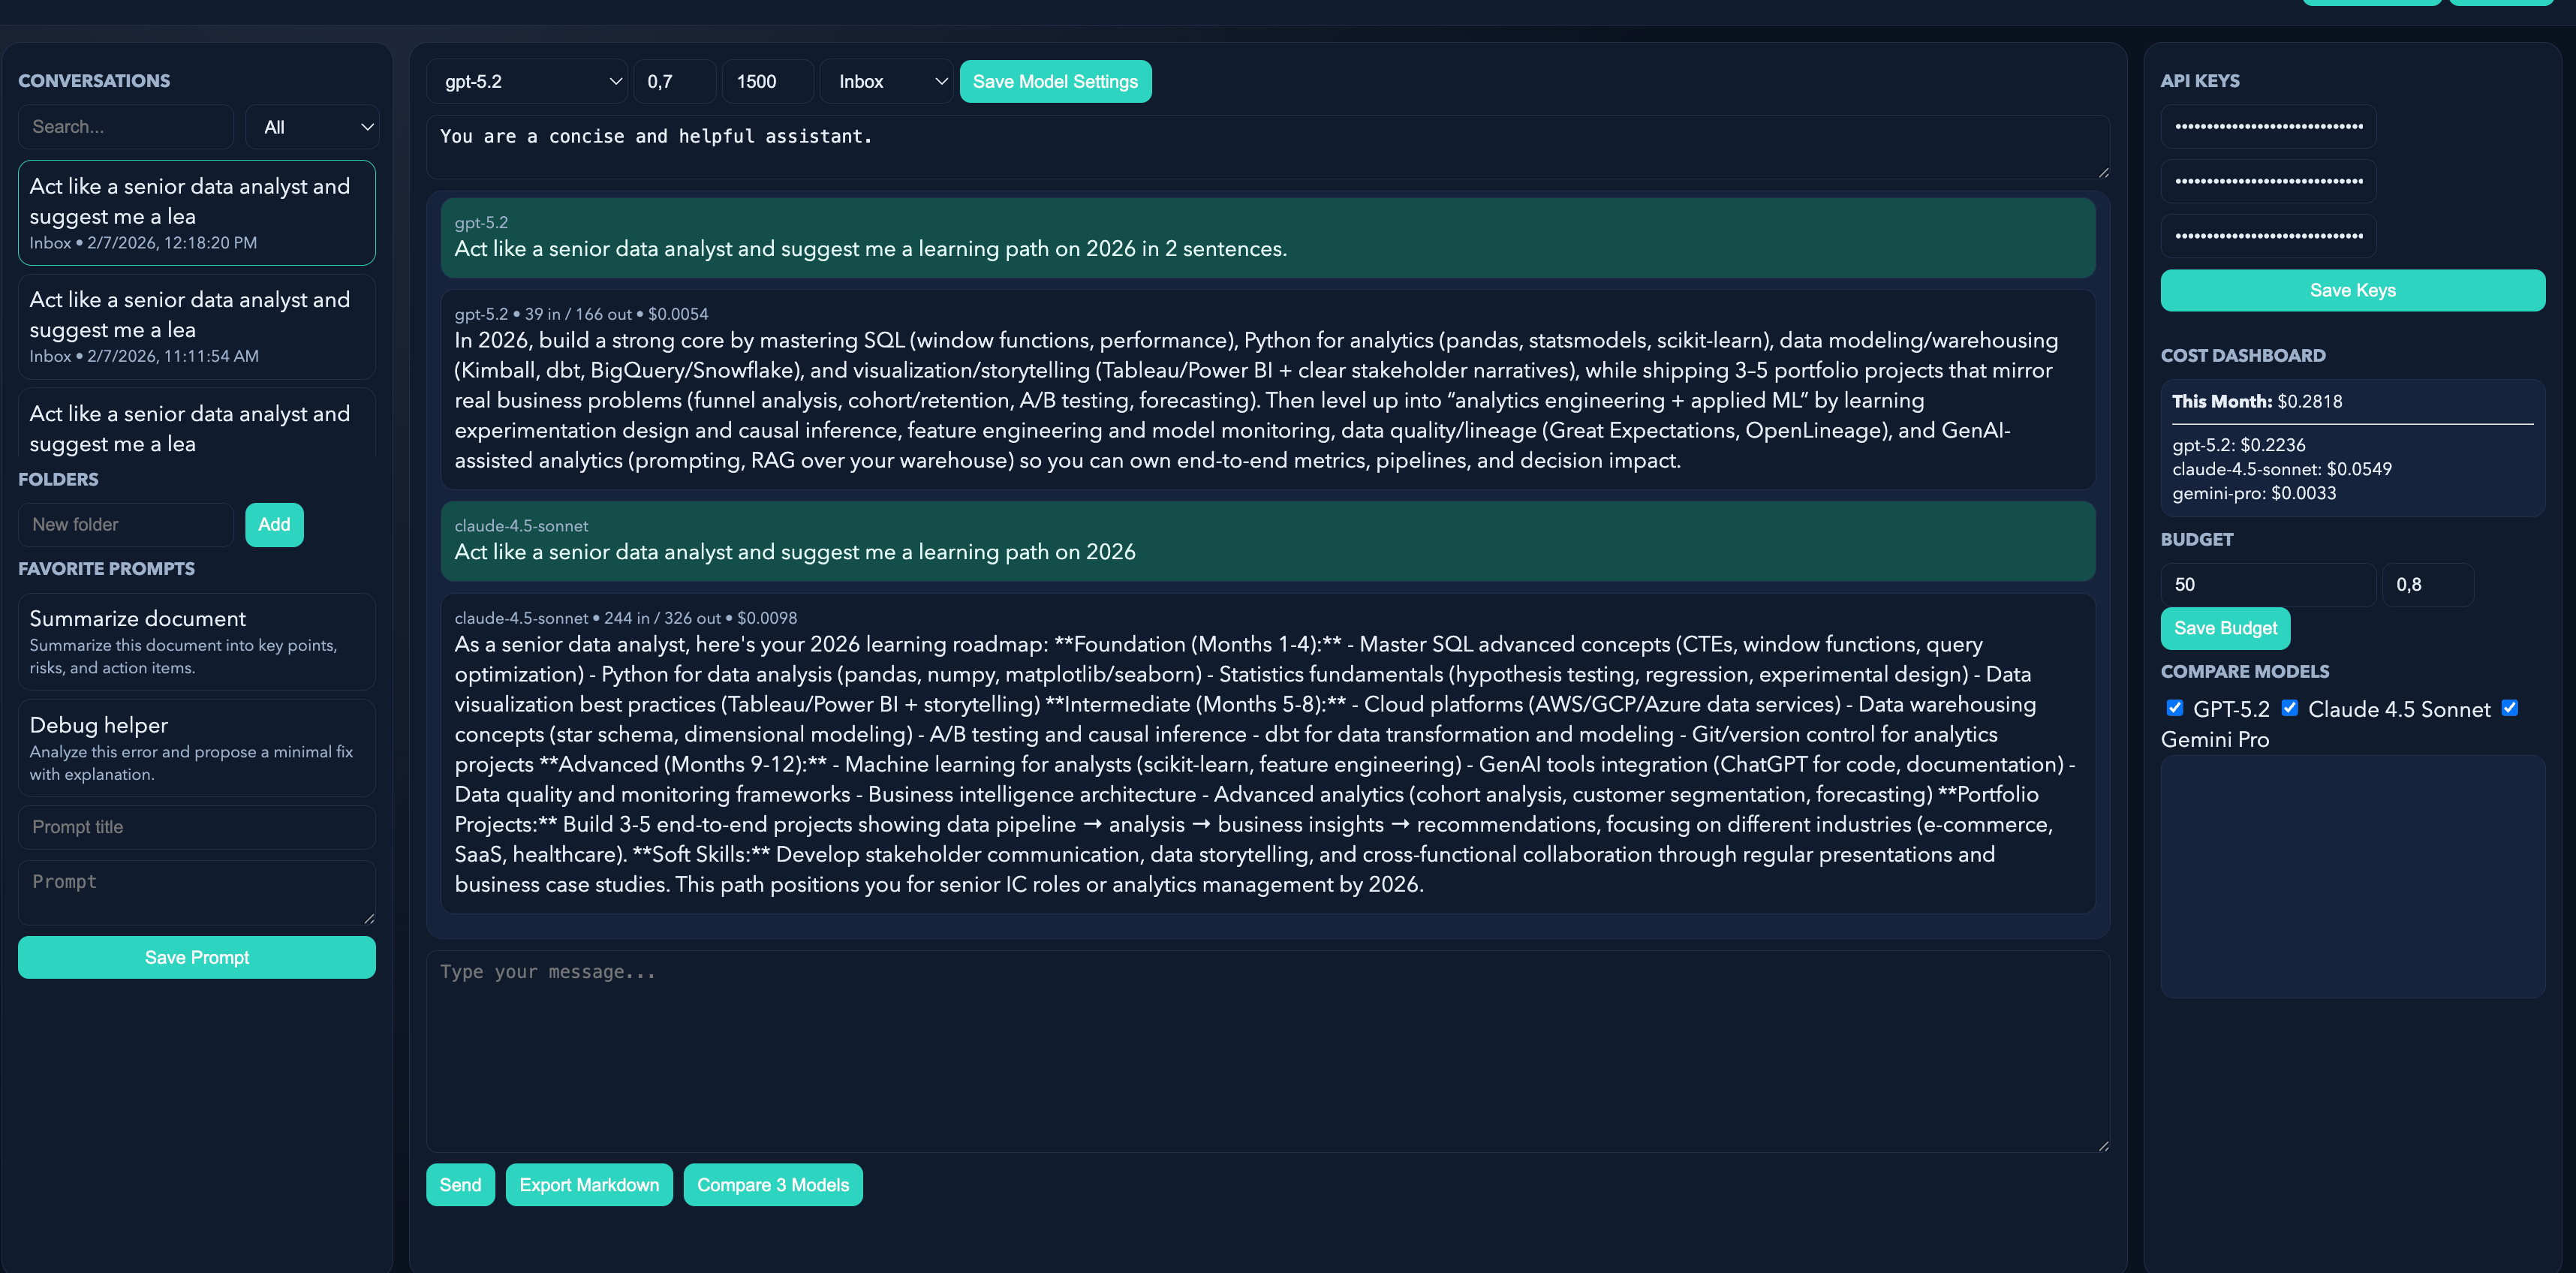The width and height of the screenshot is (2576, 1273).
Task: Click Compare 3 Models button
Action: tap(772, 1185)
